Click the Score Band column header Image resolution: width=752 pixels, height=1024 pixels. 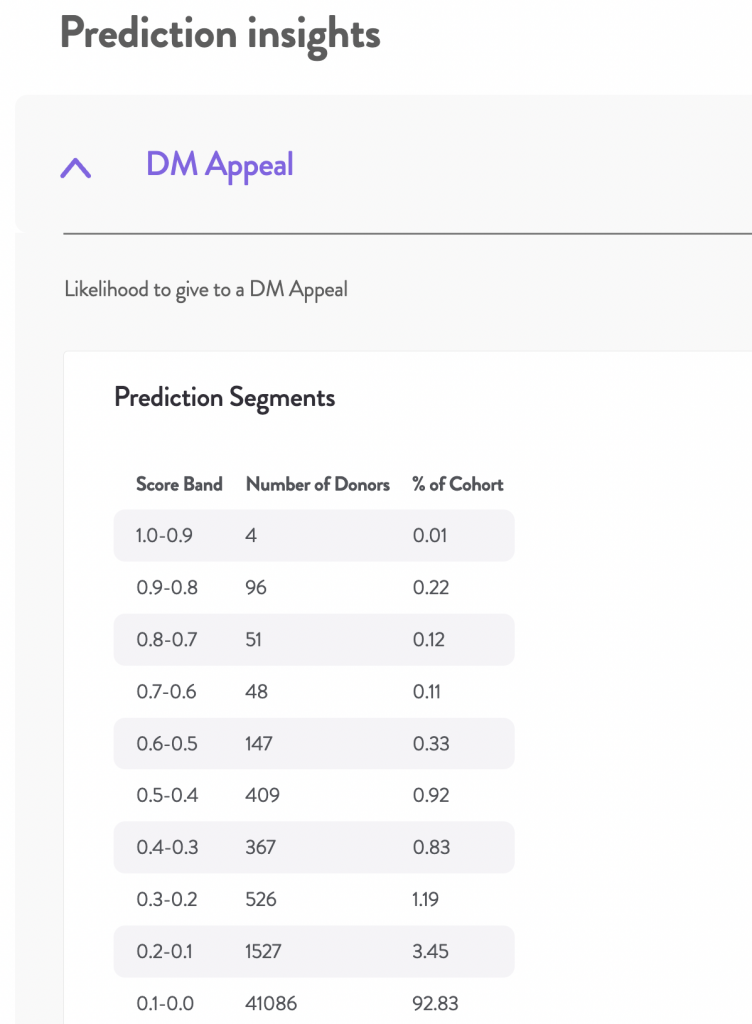[179, 484]
